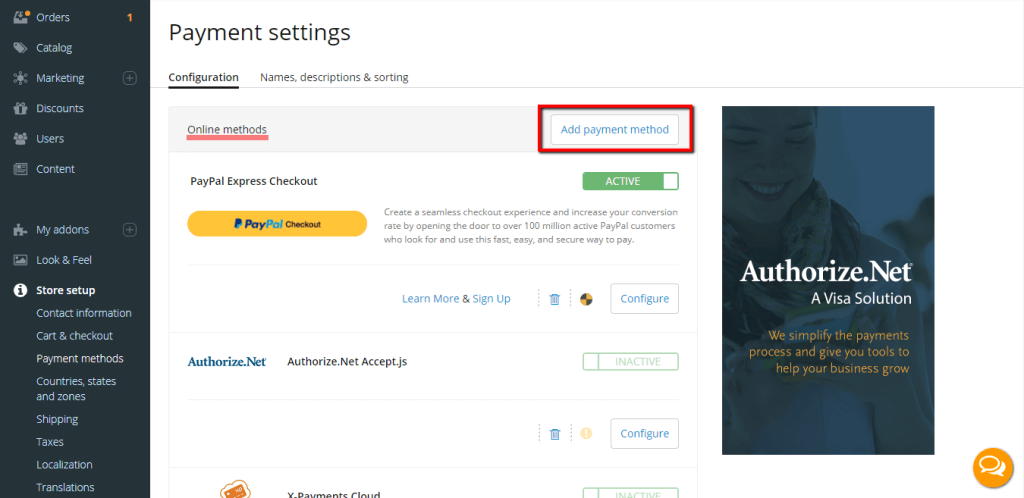Switch to the Configuration tab

tap(203, 77)
